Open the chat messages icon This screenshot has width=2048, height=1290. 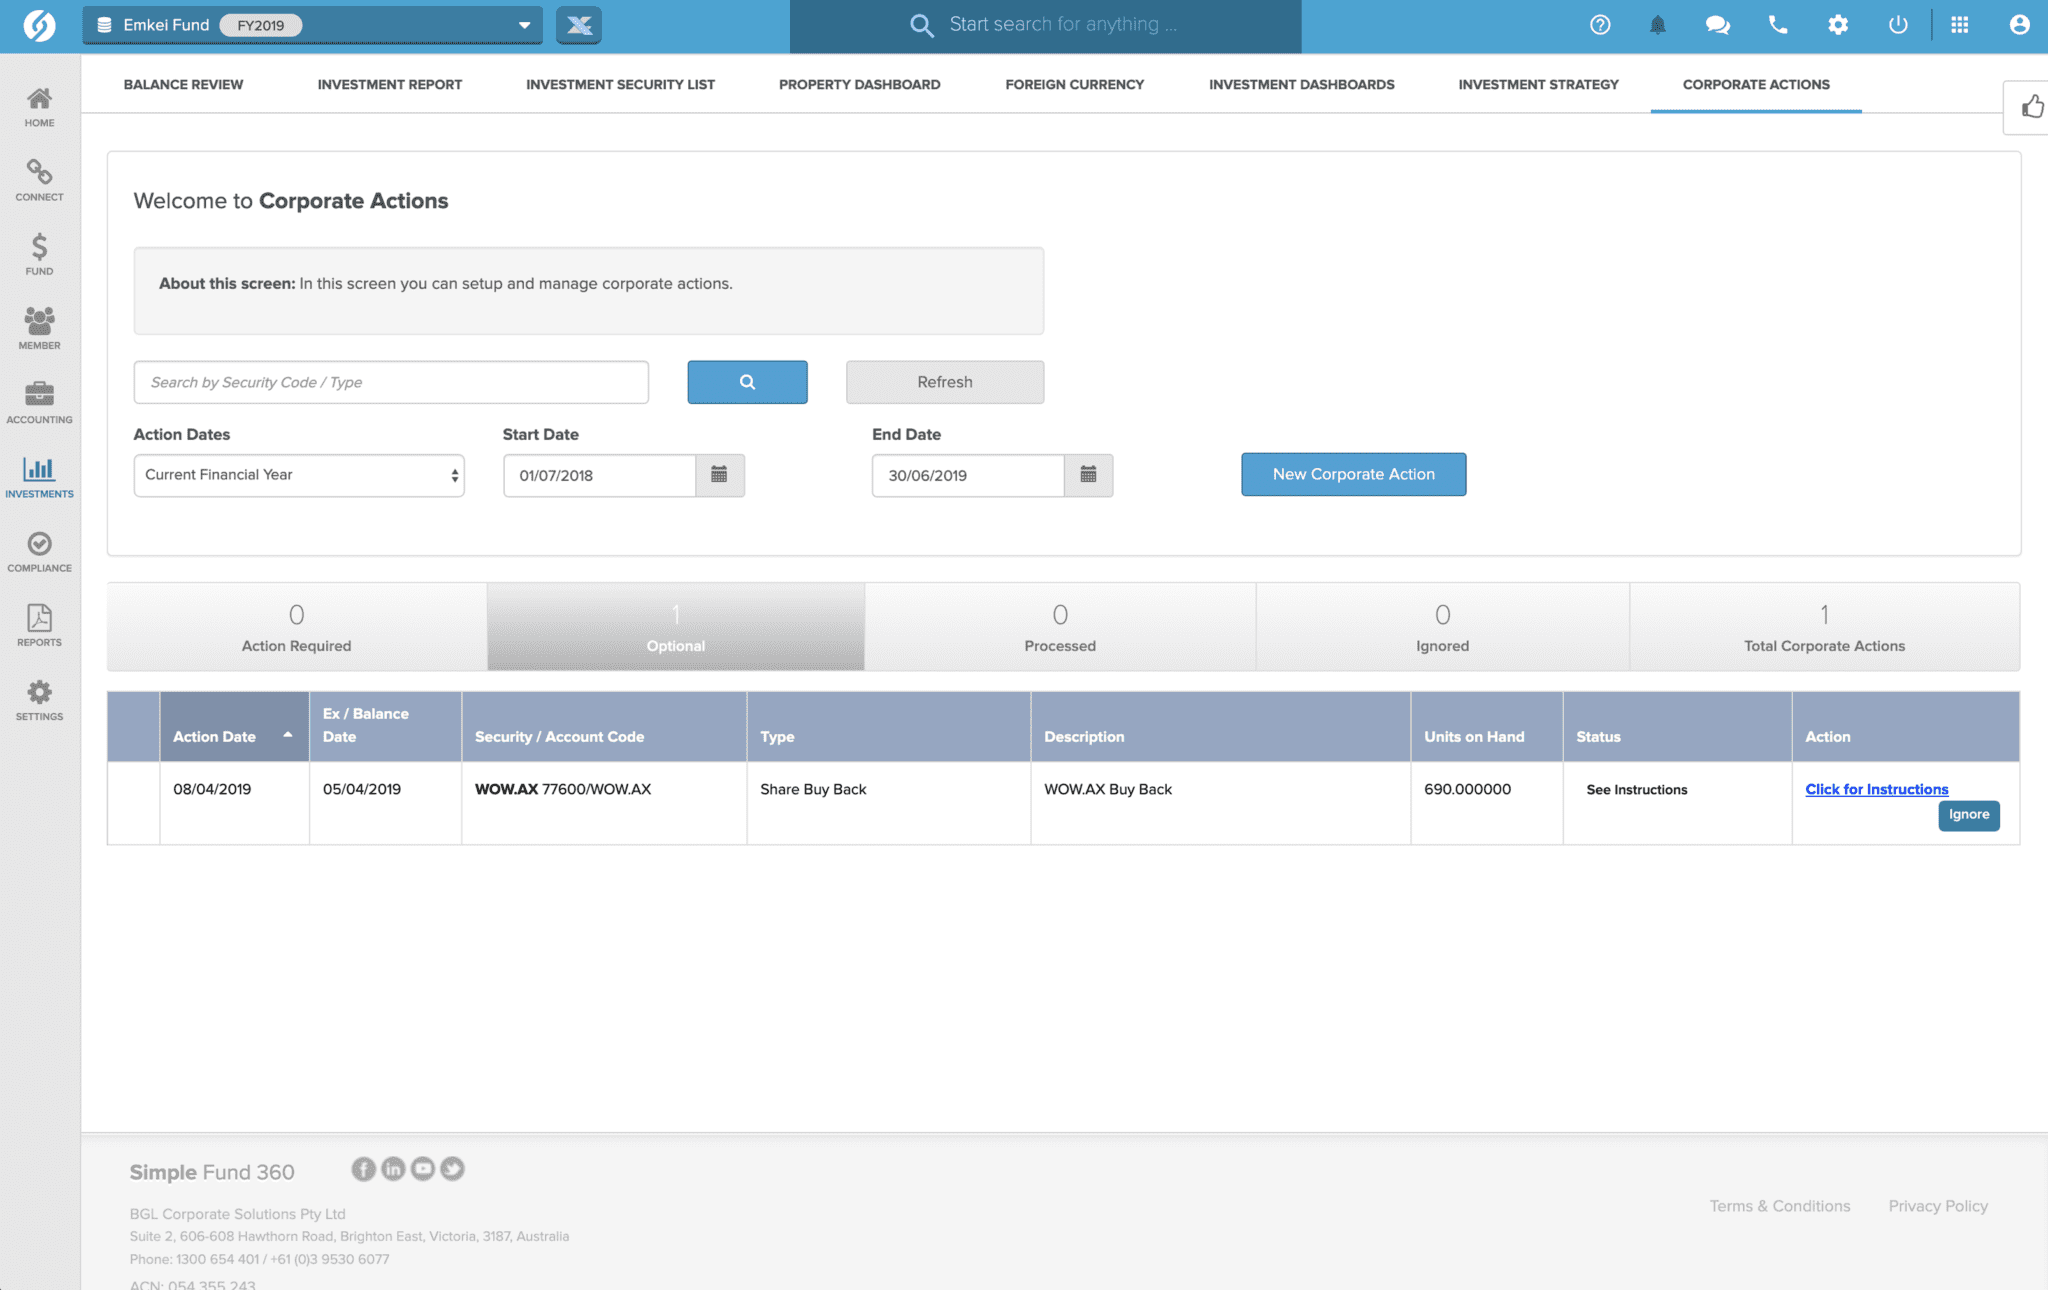[1718, 25]
